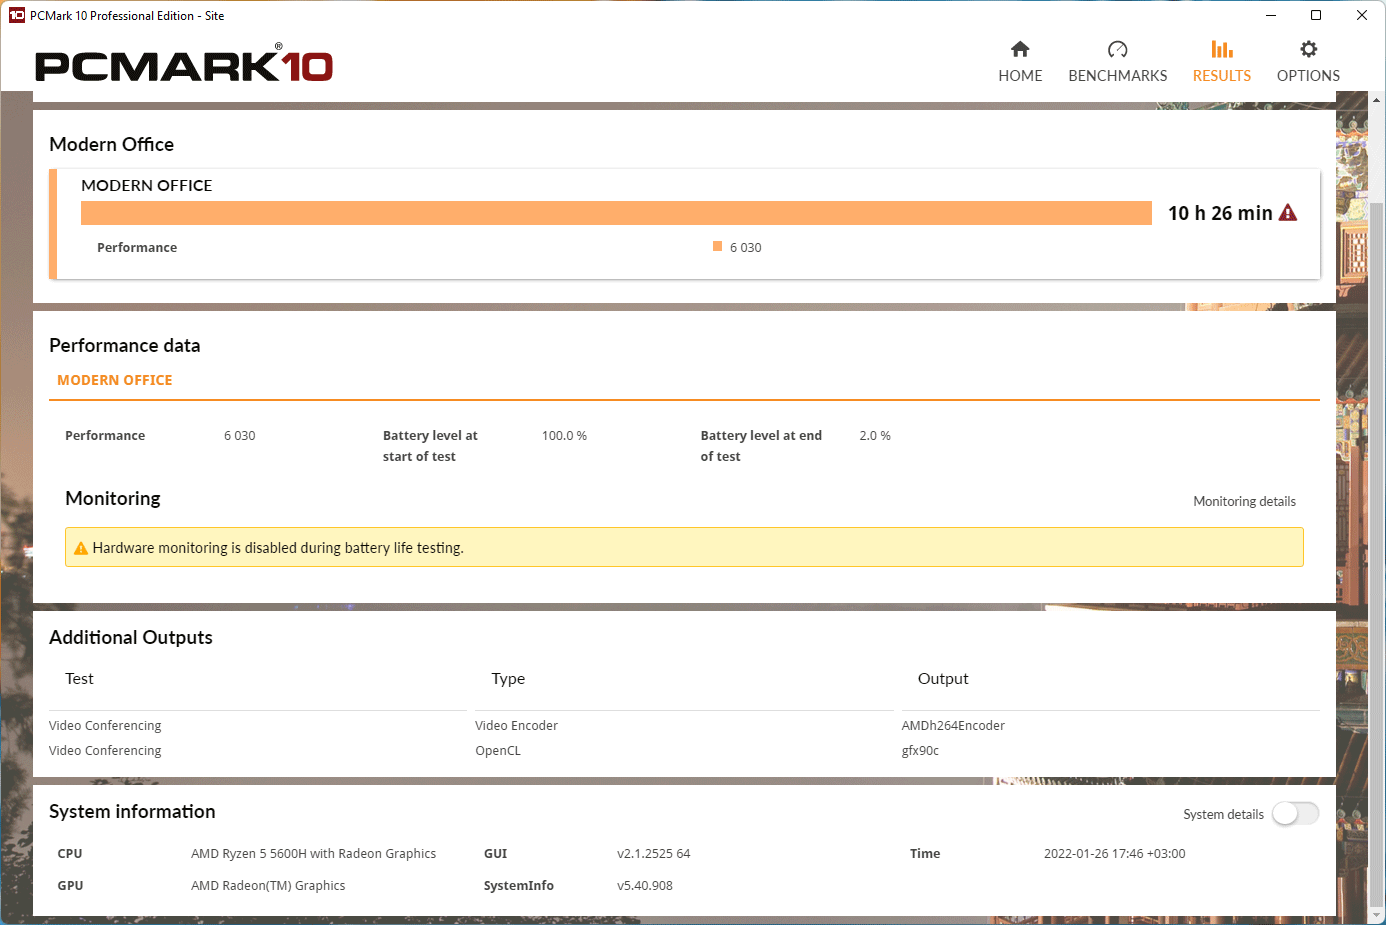Click the v2.1.2525 64 GUI version

tap(653, 853)
